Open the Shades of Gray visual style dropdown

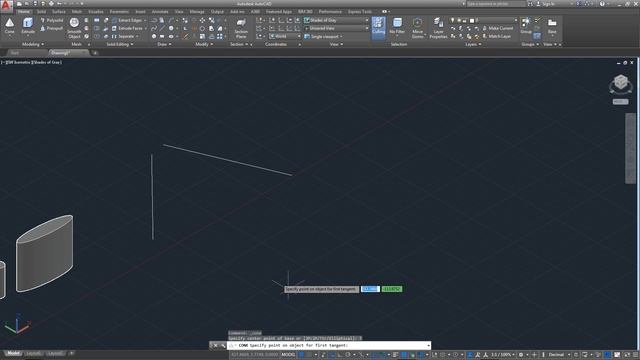click(x=336, y=20)
